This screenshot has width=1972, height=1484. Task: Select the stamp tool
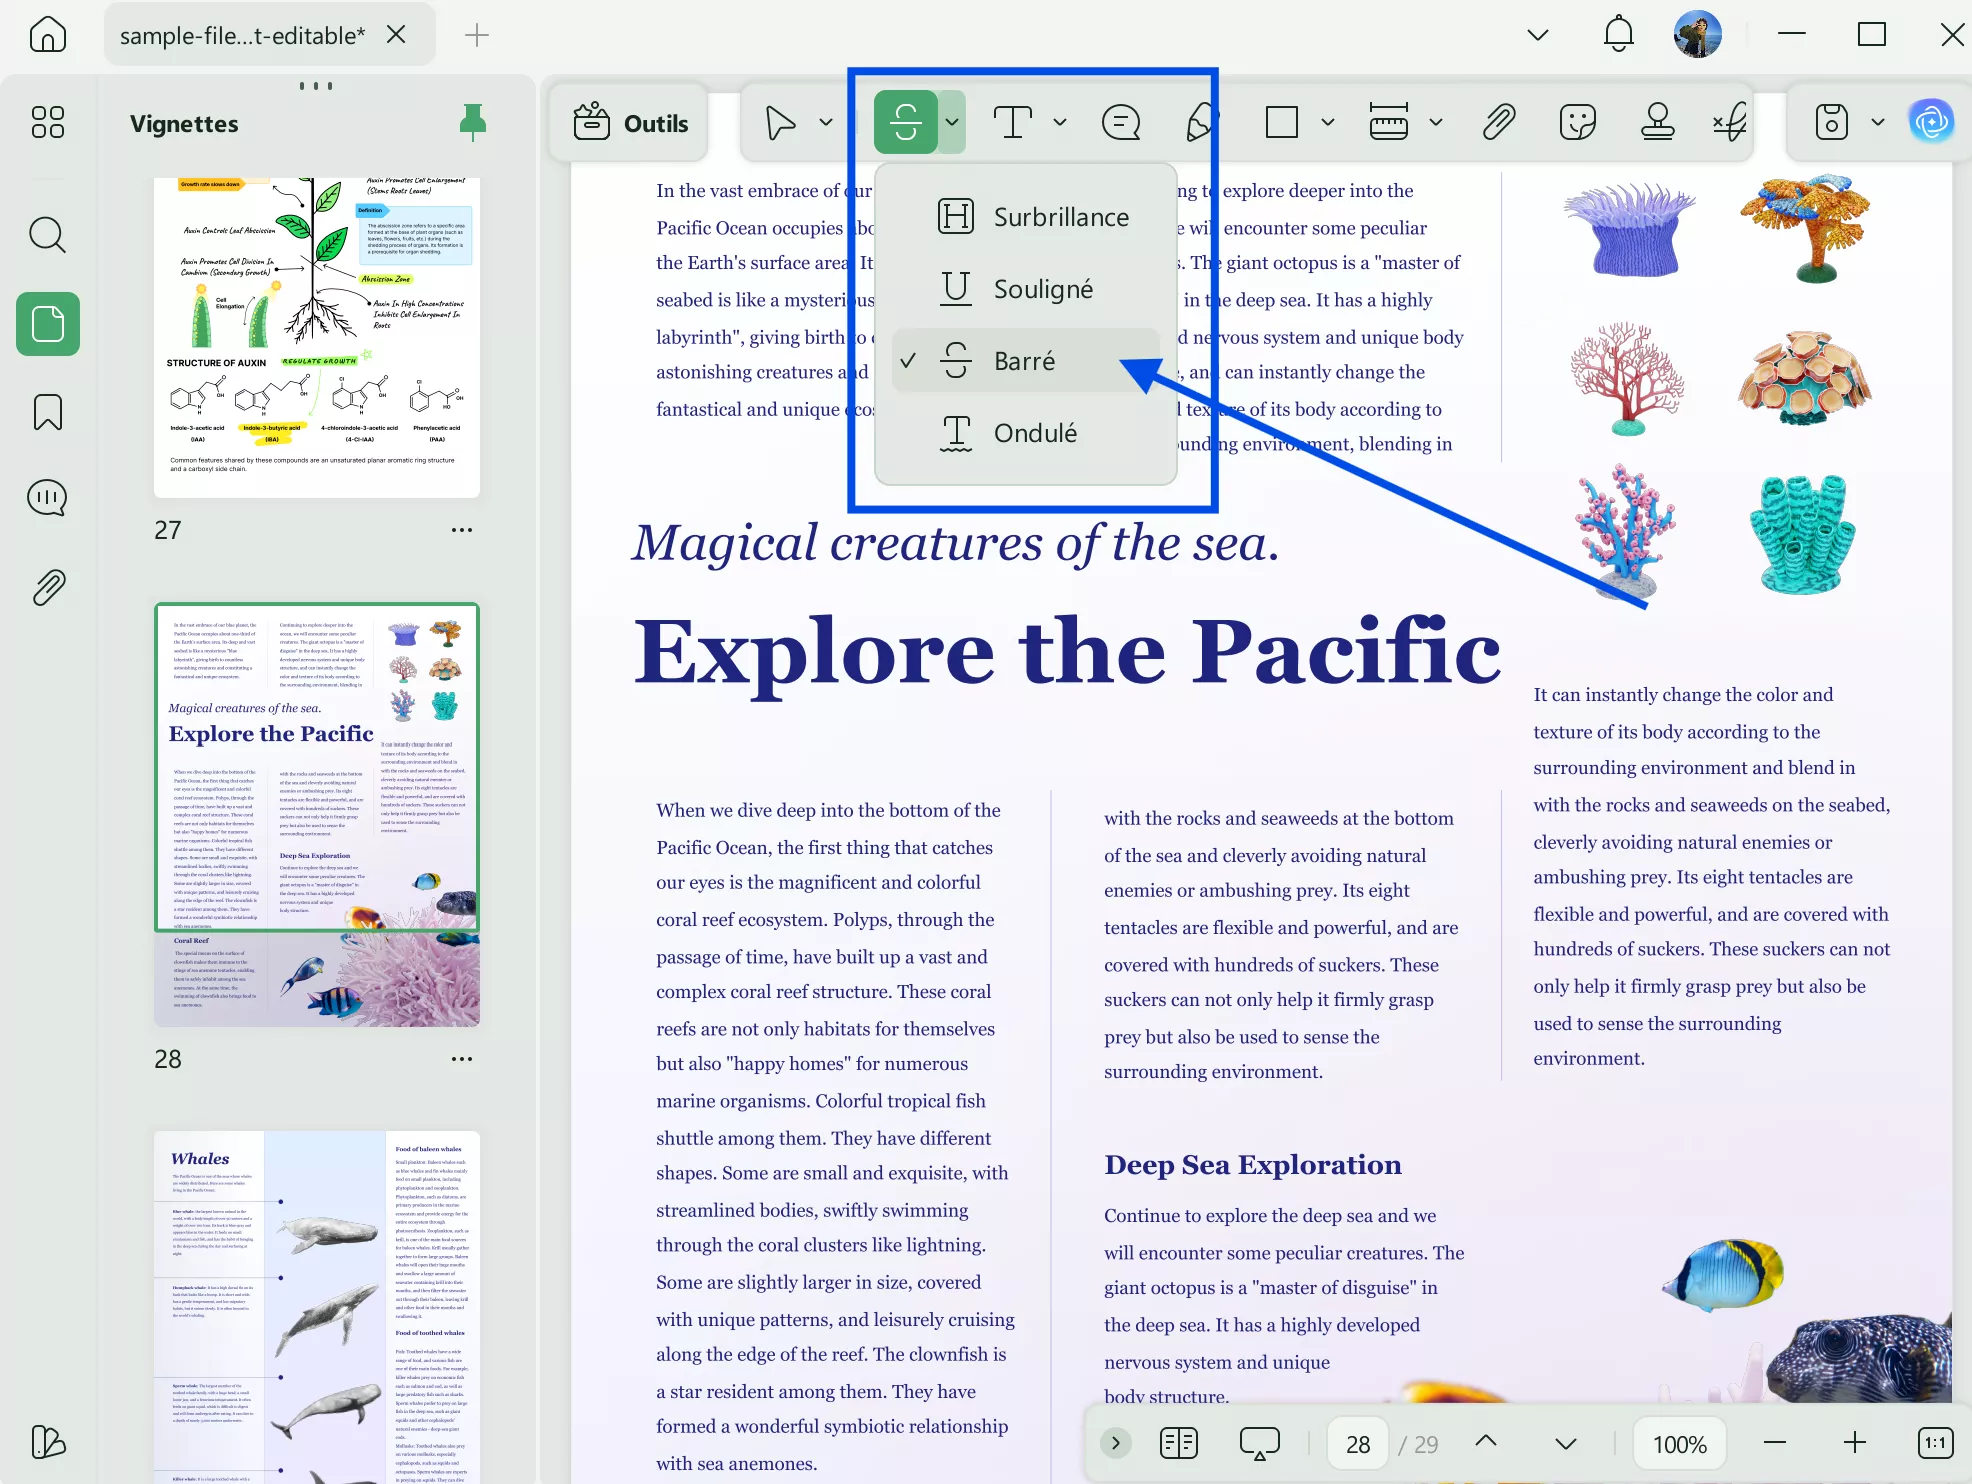pyautogui.click(x=1657, y=122)
